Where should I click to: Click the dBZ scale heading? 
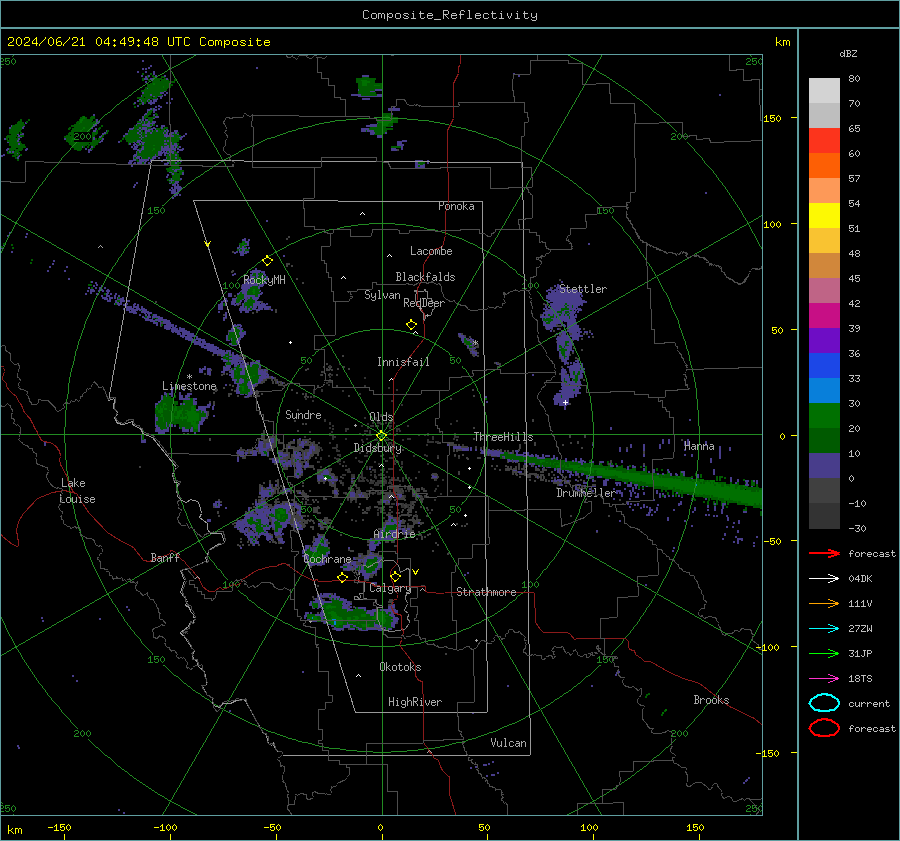(x=848, y=53)
